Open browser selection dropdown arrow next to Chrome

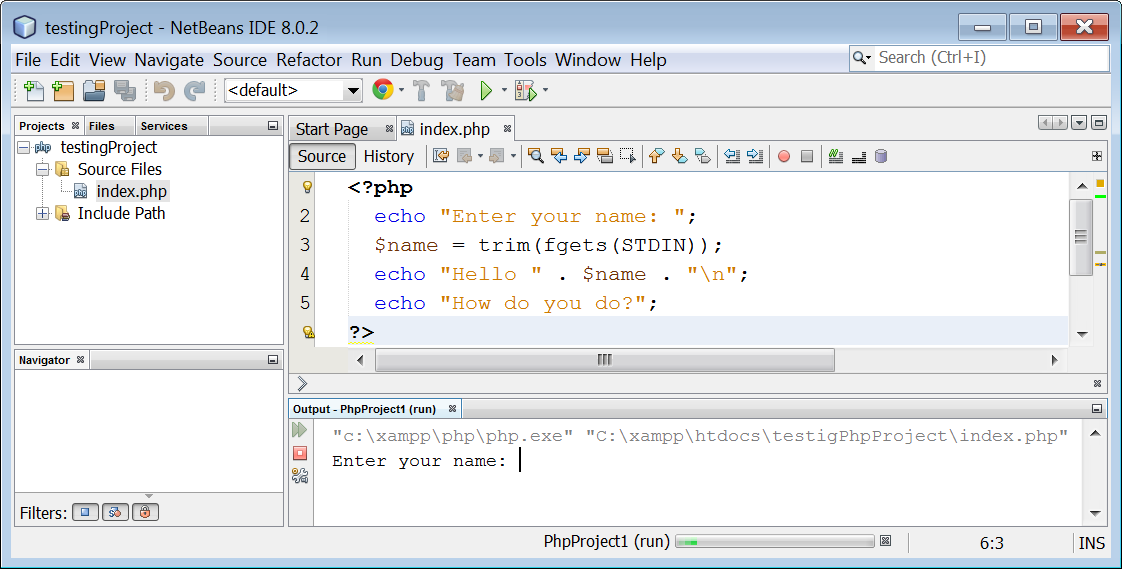pyautogui.click(x=401, y=90)
